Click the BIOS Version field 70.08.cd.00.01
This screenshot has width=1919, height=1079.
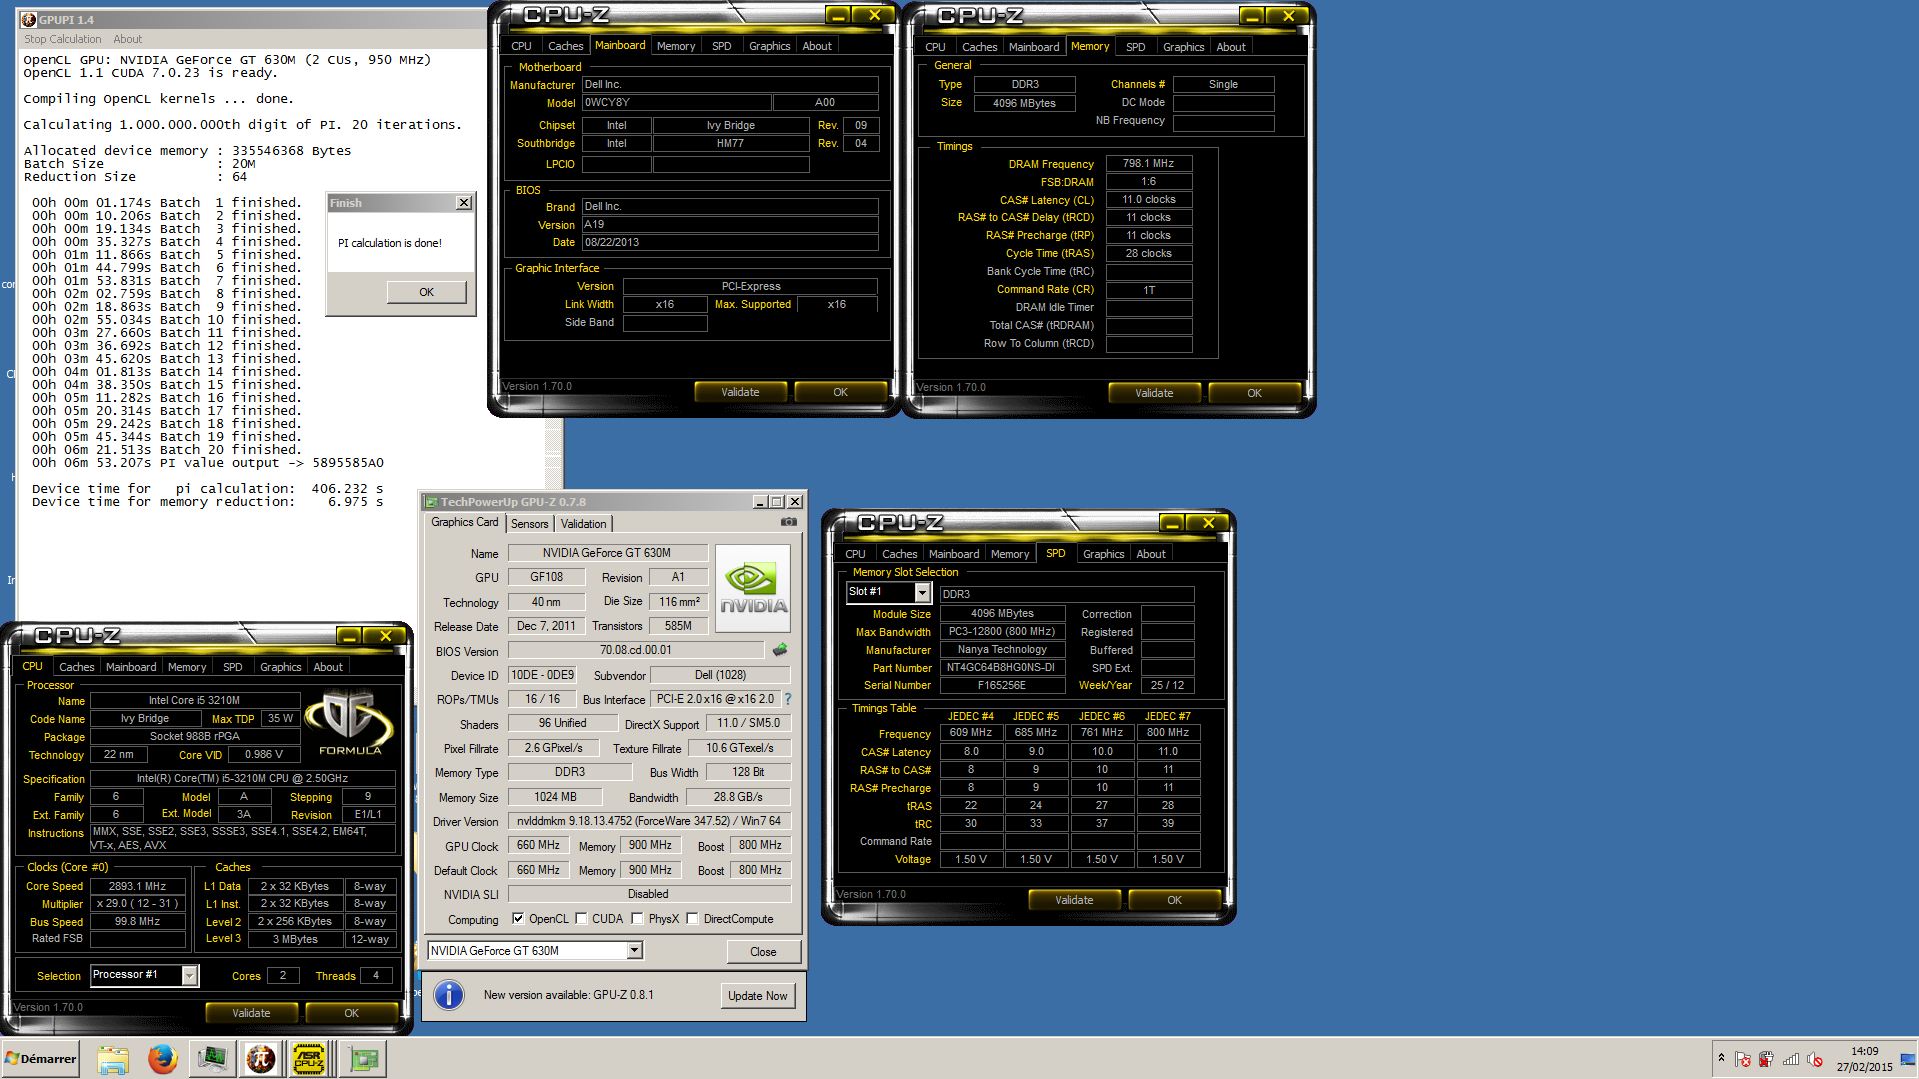636,650
